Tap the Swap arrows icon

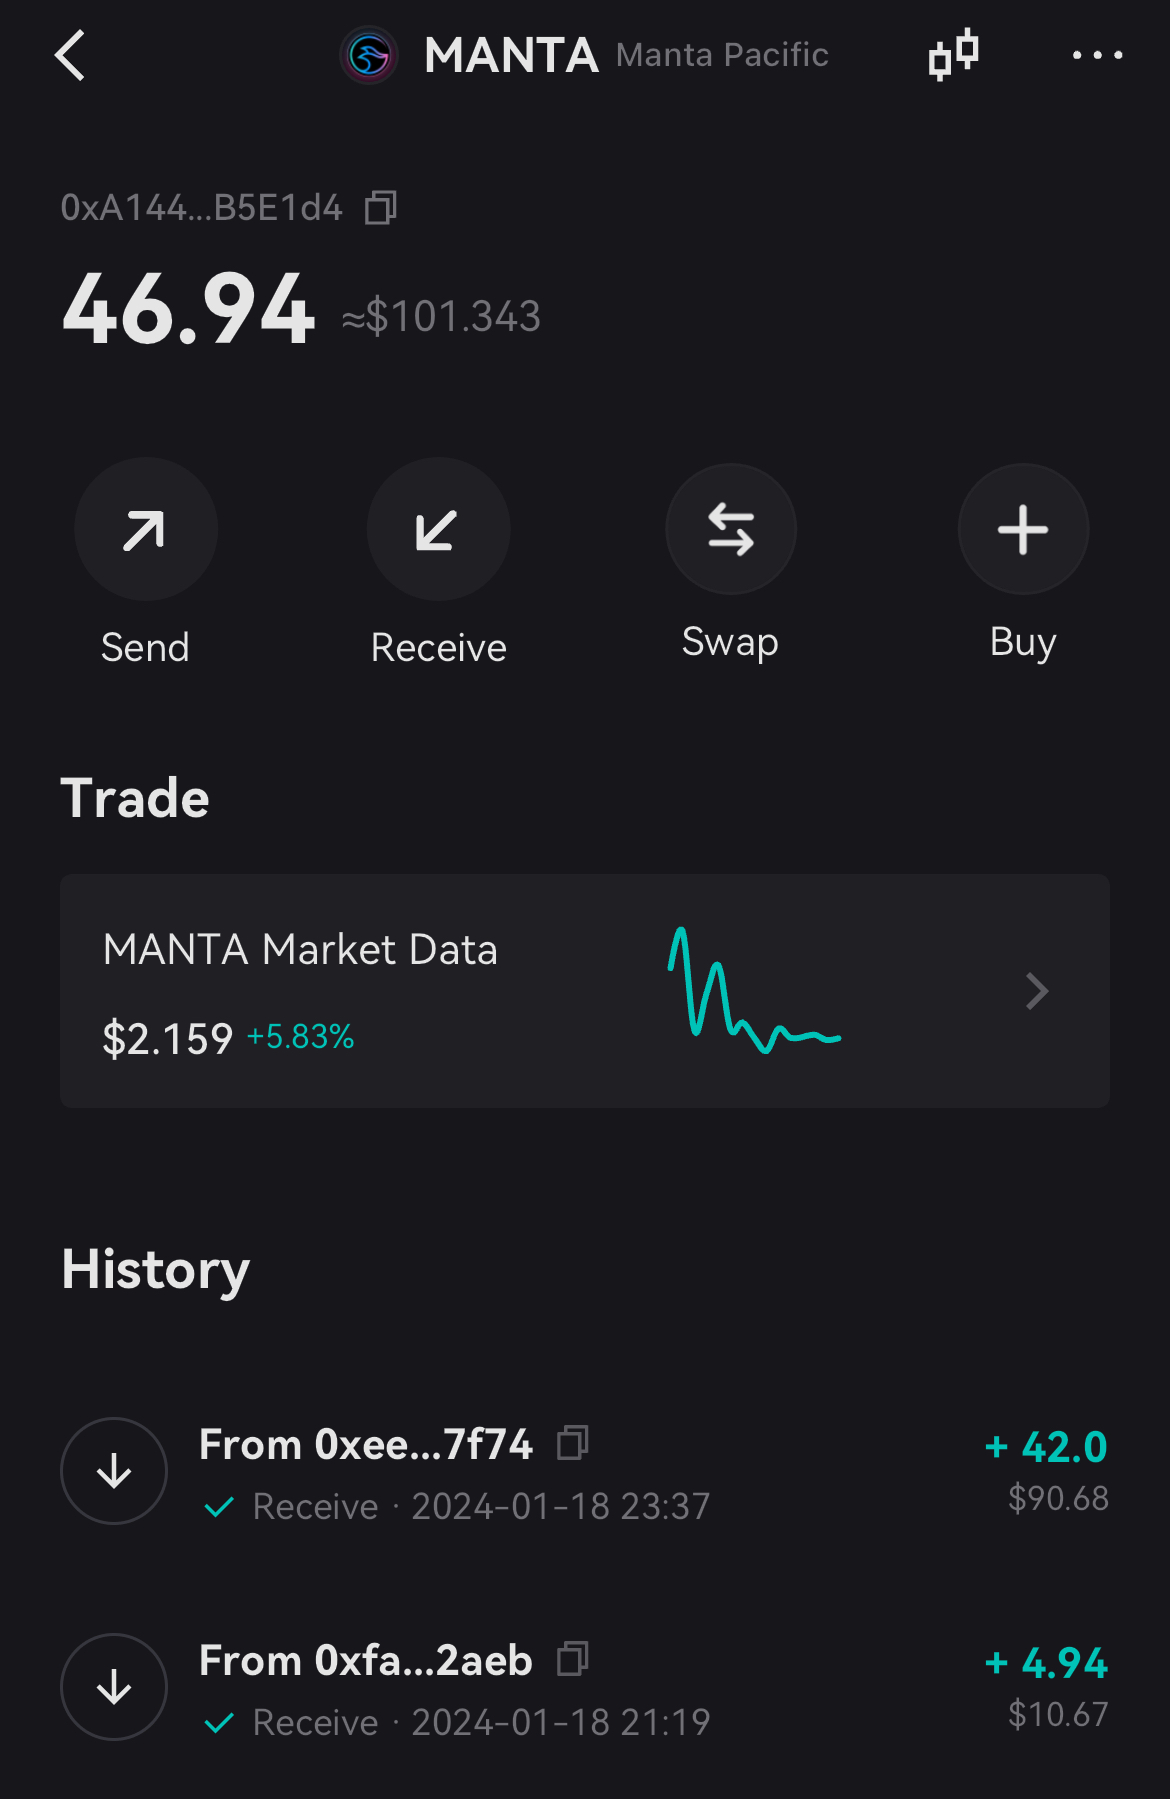tap(731, 529)
